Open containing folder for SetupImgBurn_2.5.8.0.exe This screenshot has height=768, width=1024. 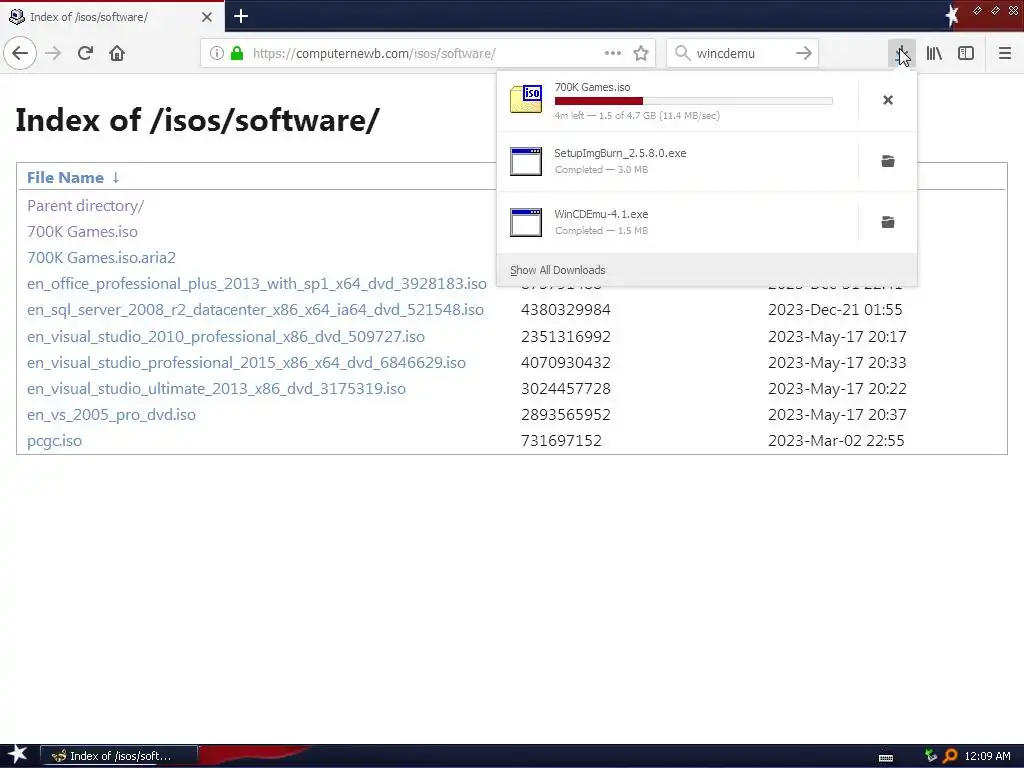tap(888, 161)
